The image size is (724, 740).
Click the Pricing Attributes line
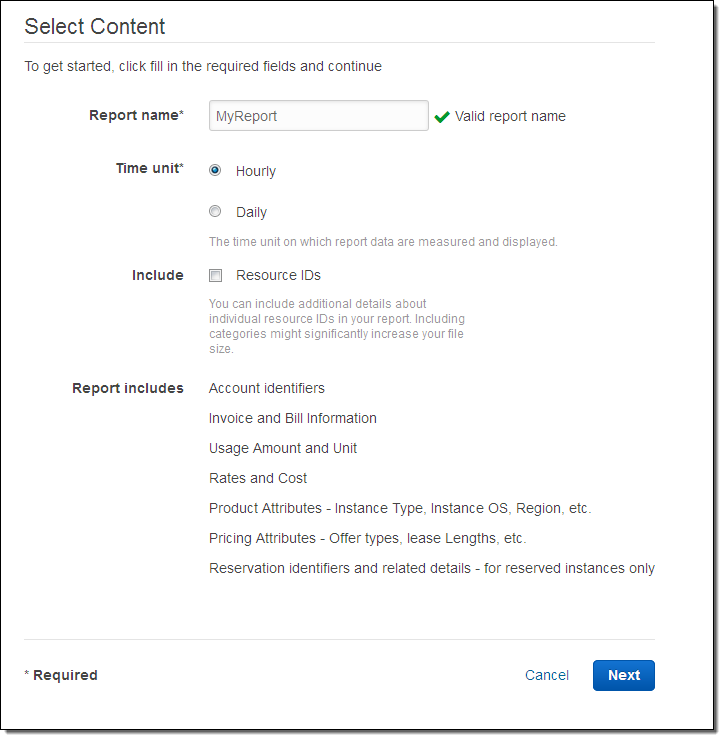[367, 538]
